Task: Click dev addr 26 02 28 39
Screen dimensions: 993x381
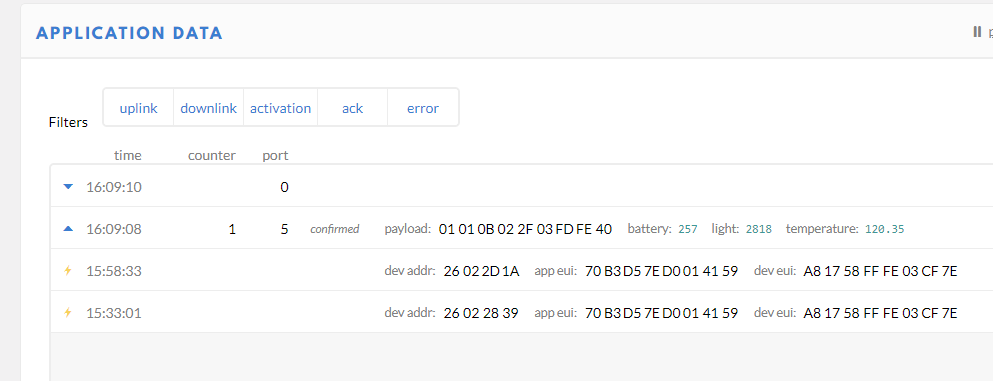Action: pyautogui.click(x=481, y=313)
